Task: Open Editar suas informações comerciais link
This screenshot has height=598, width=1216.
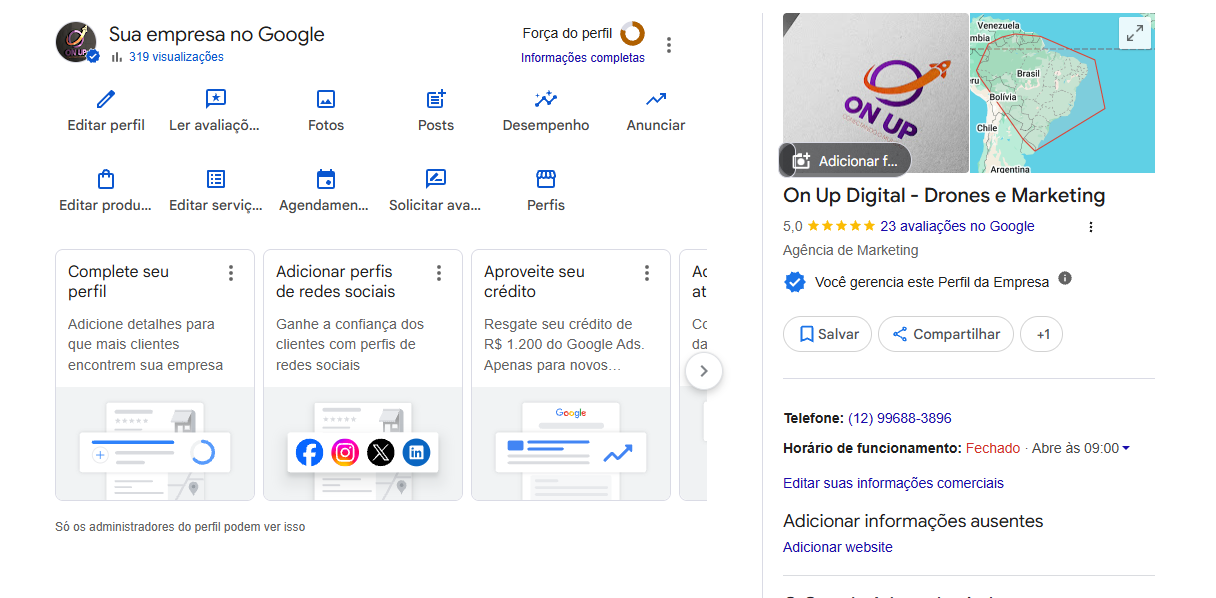Action: click(893, 483)
